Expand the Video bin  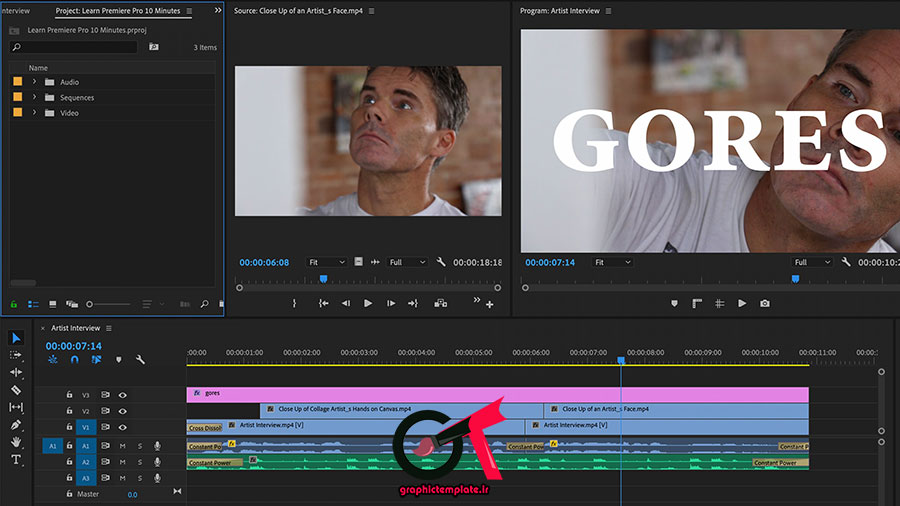click(34, 112)
